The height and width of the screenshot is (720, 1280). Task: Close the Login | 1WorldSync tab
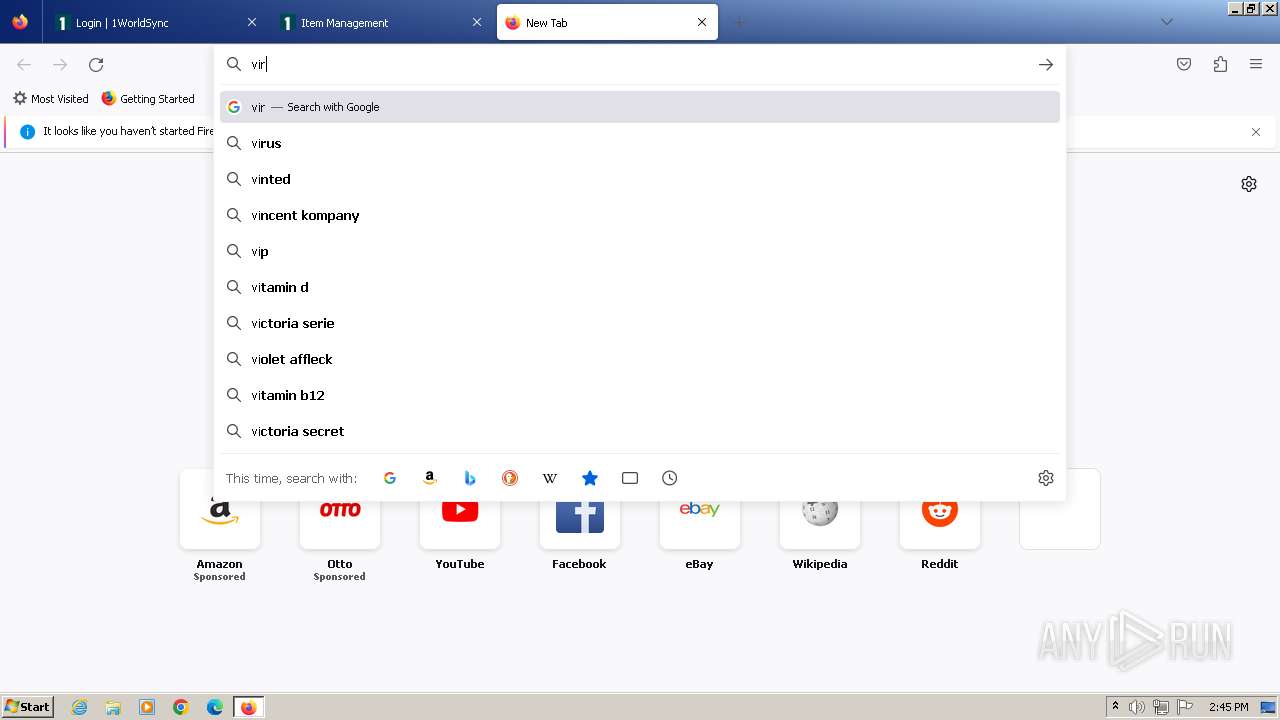coord(252,22)
